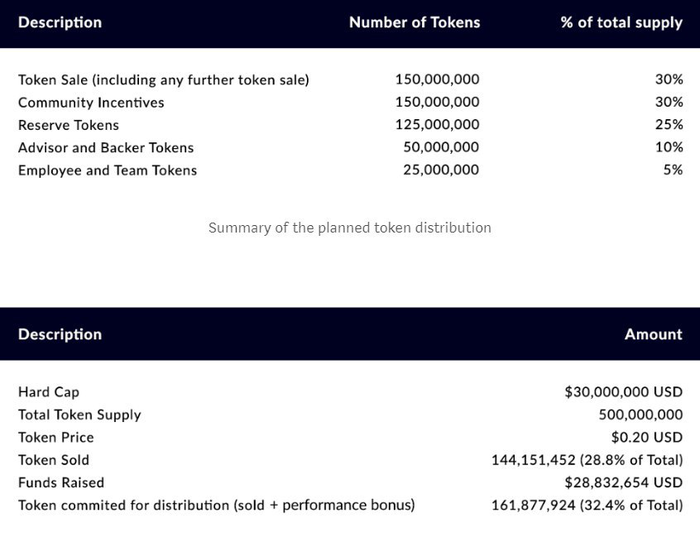Click the "% of total supply" column header

621,22
